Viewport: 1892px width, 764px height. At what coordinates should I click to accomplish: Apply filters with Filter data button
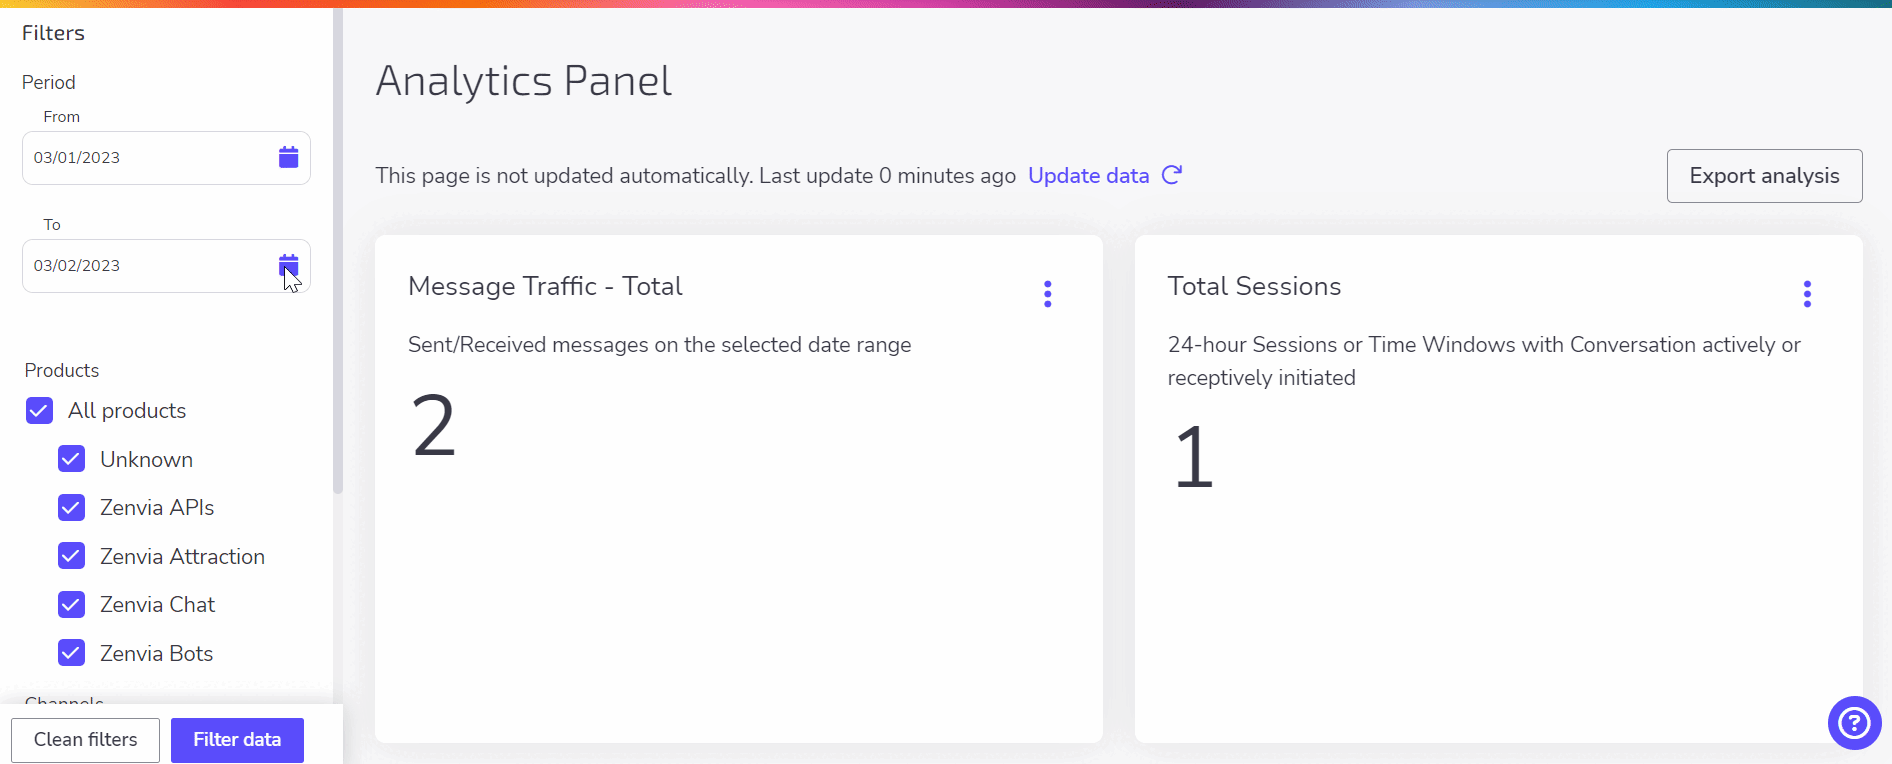(x=237, y=740)
